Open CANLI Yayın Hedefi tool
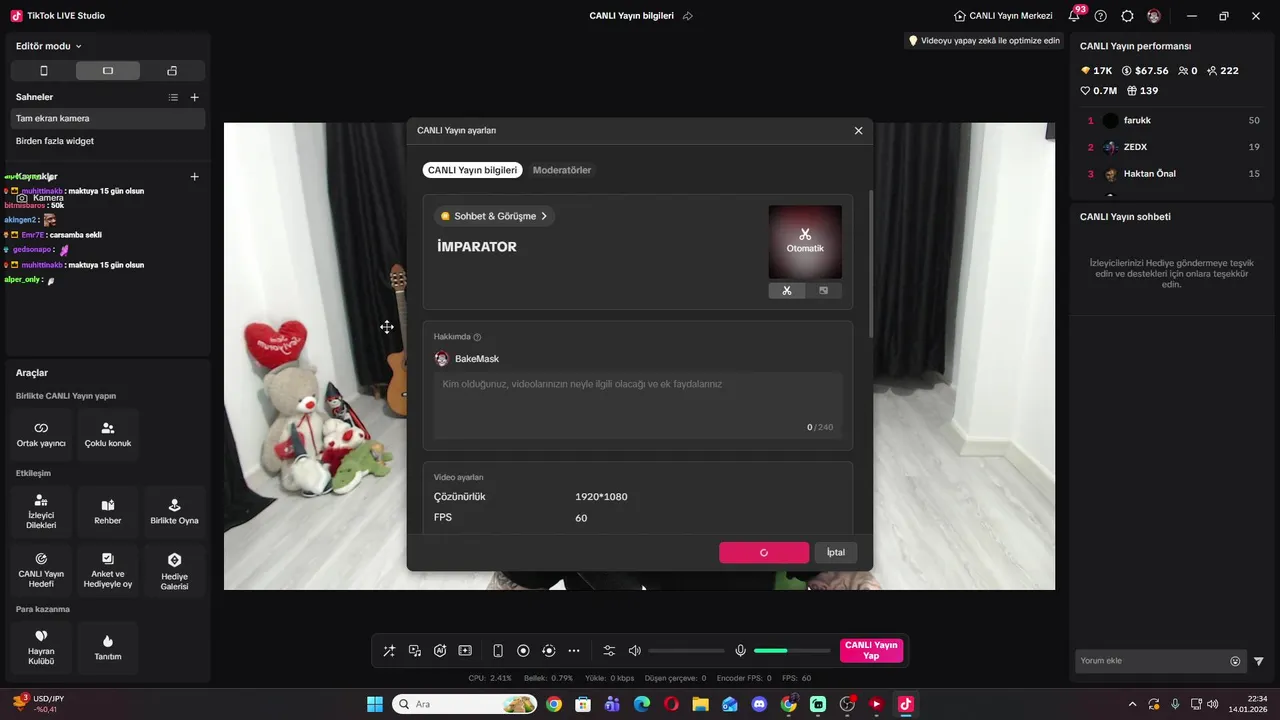Viewport: 1280px width, 720px height. point(41,570)
